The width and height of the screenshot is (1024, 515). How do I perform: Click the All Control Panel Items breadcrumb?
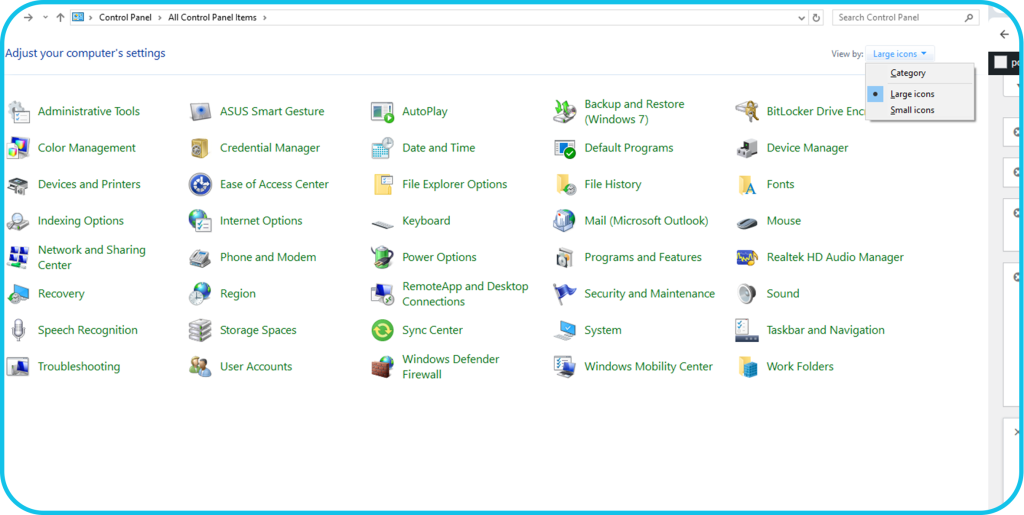coord(212,18)
